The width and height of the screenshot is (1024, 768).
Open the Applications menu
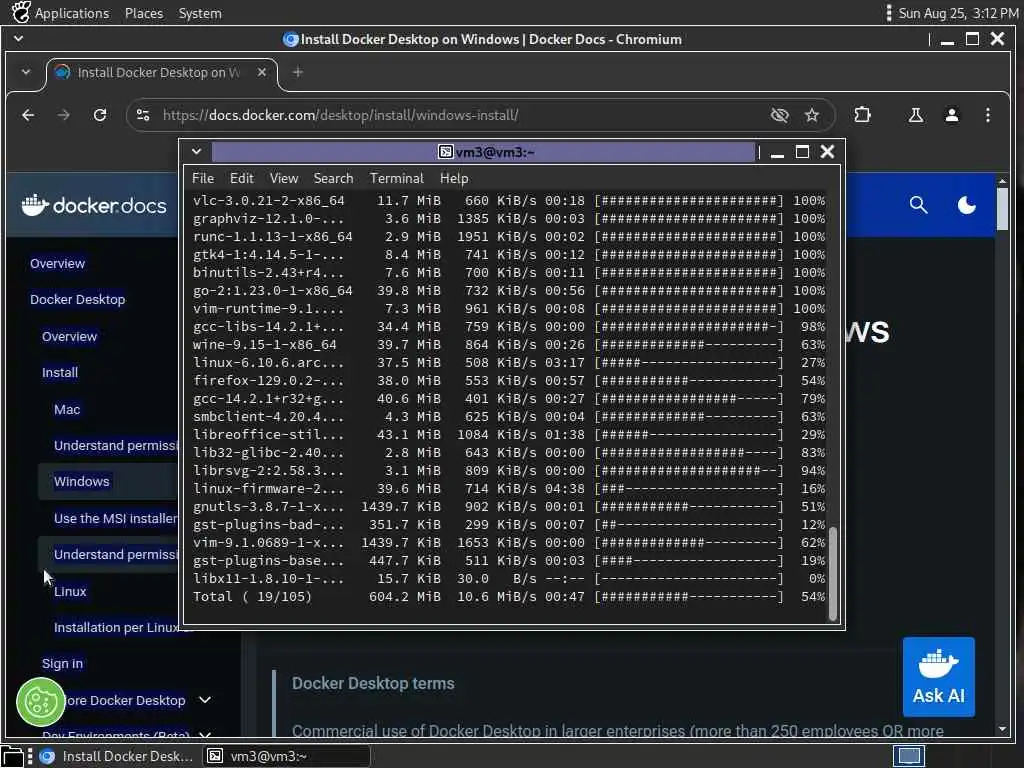point(61,13)
